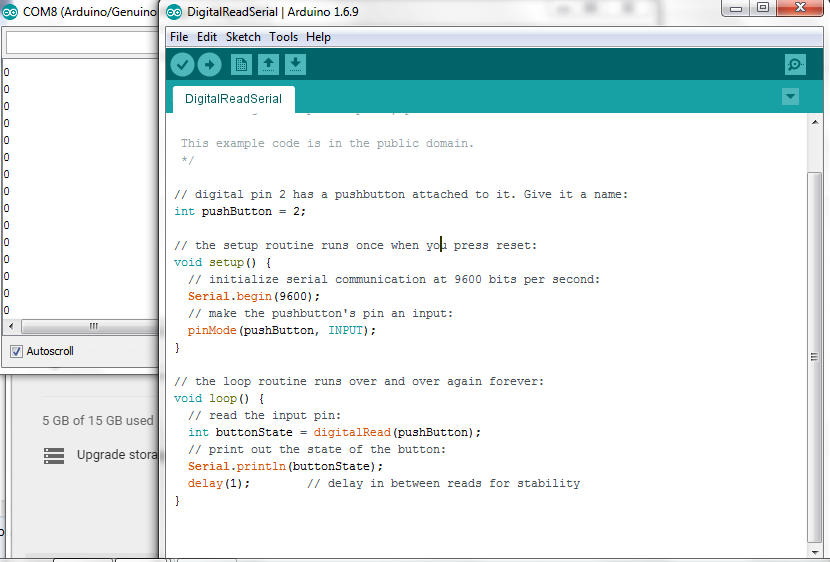This screenshot has height=562, width=830.
Task: Click the 'void loop() {' line
Action: (x=219, y=398)
